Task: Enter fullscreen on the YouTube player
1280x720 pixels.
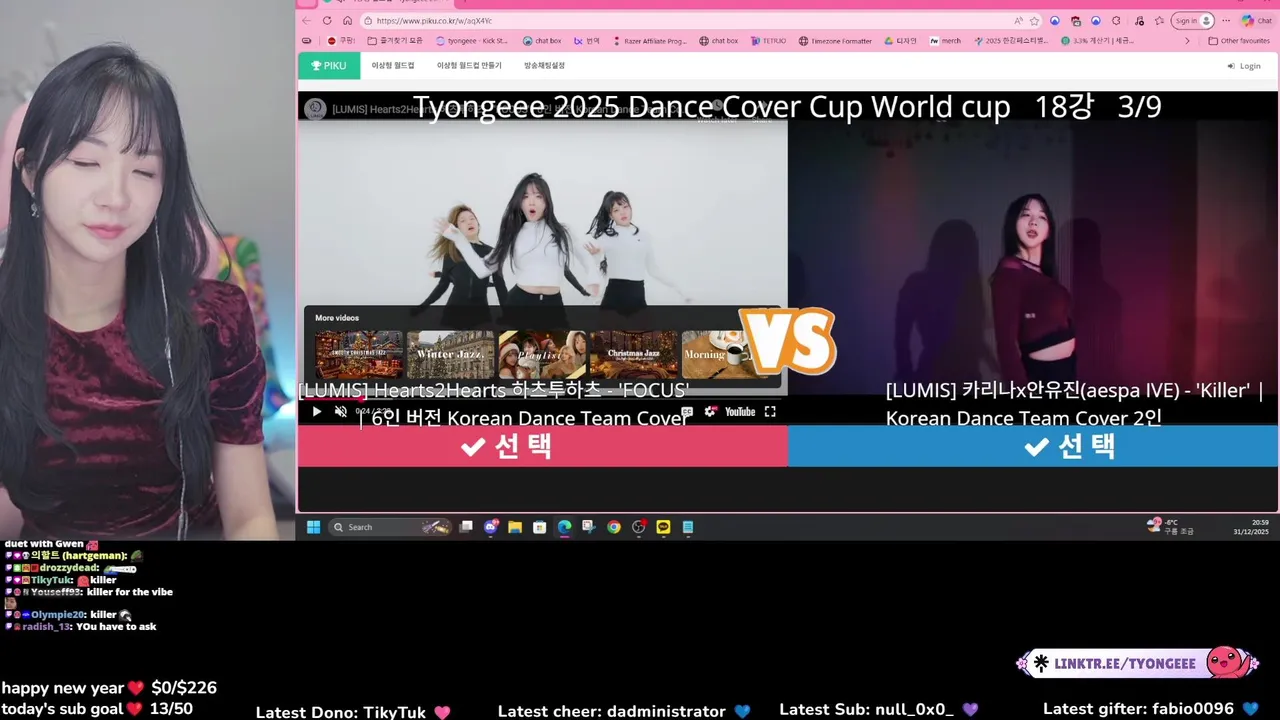Action: coord(770,411)
